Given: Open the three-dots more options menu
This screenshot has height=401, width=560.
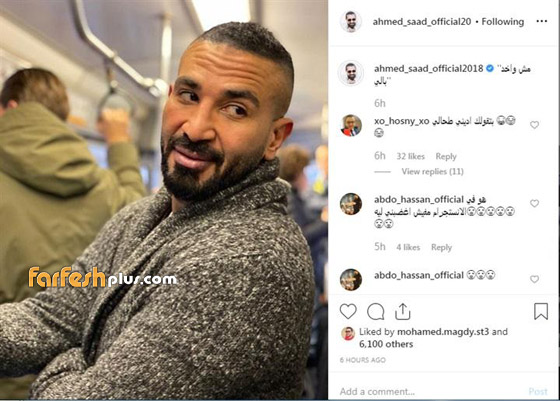Looking at the screenshot, I should [541, 21].
